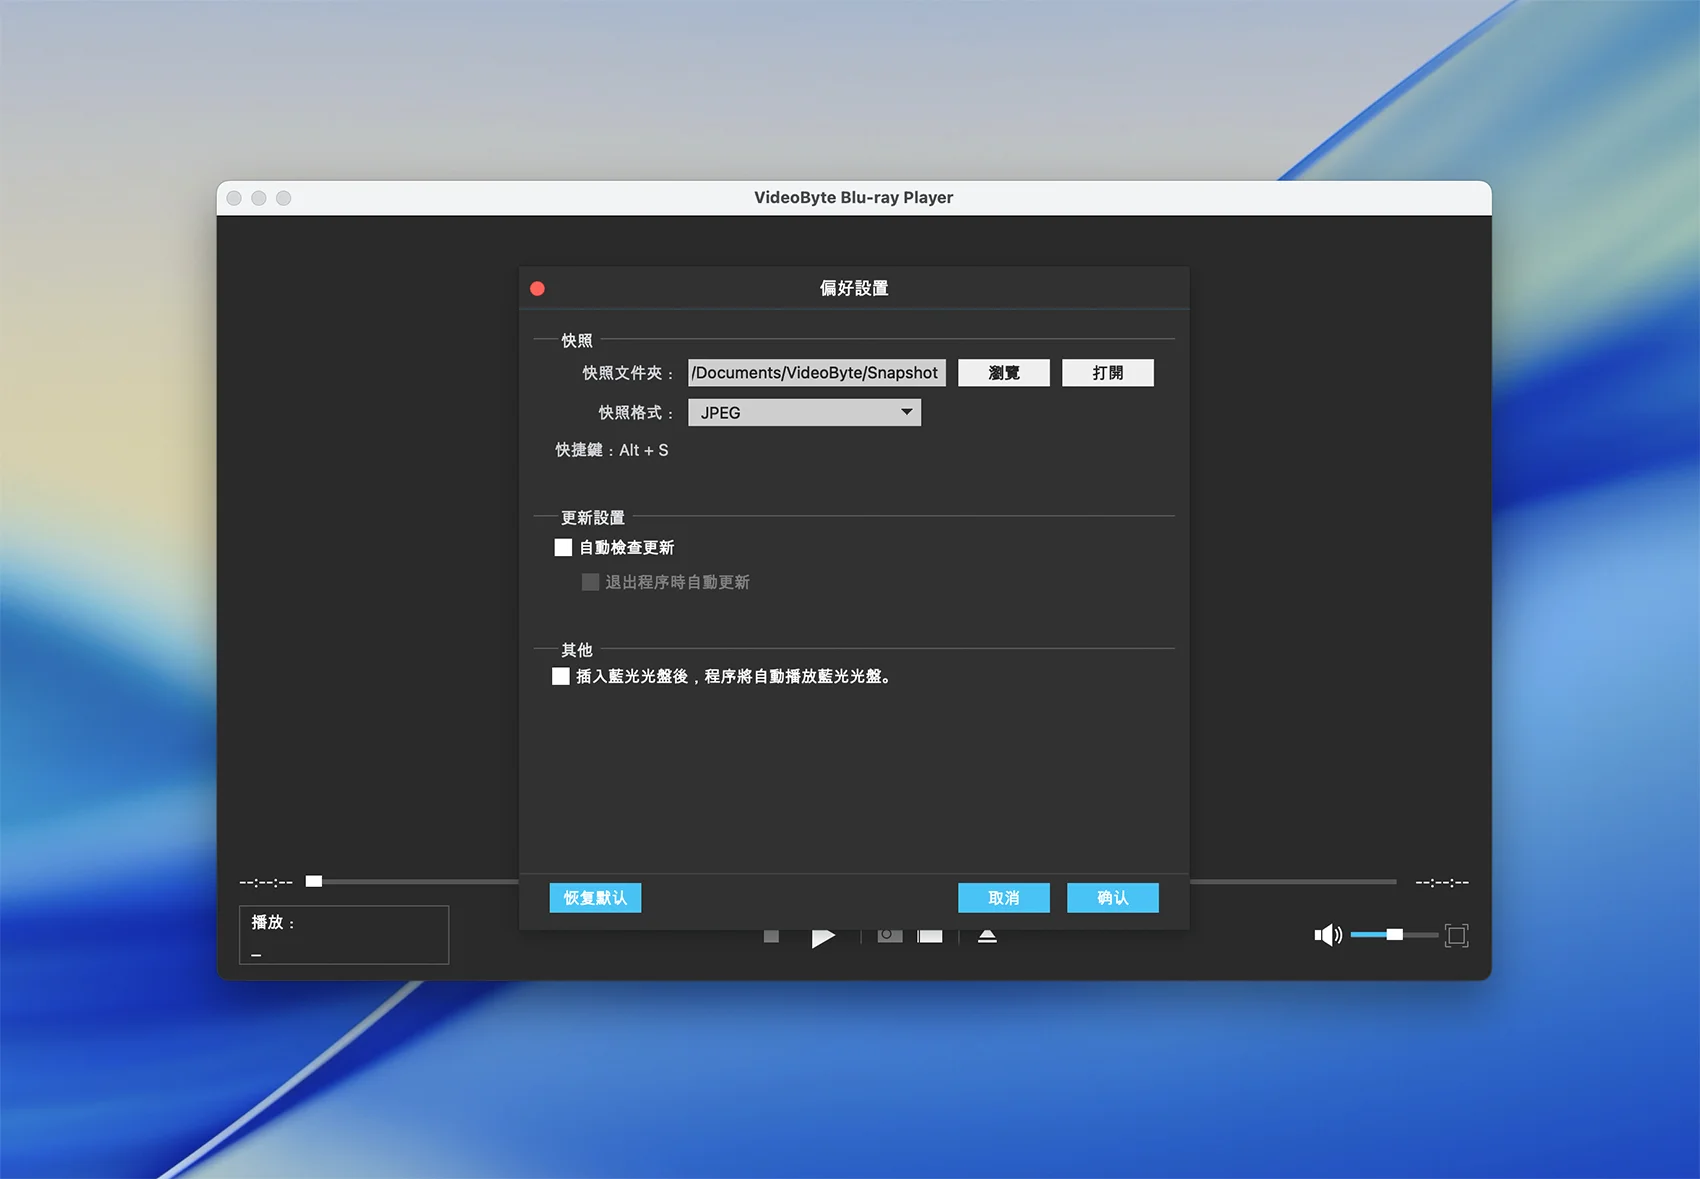Image resolution: width=1700 pixels, height=1179 pixels.
Task: Confirm the settings with 确认
Action: point(1112,898)
